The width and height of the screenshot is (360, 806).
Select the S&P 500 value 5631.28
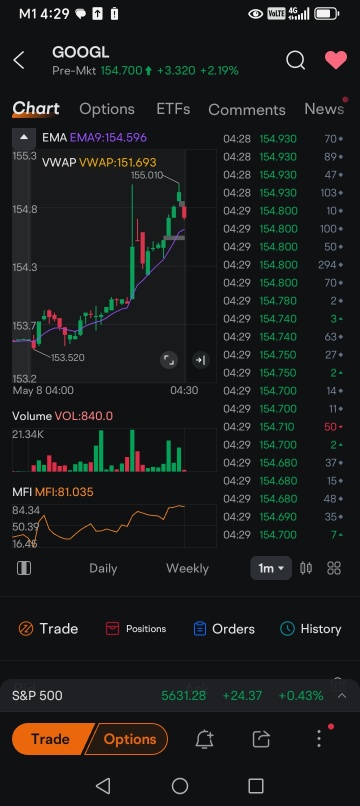[x=184, y=695]
